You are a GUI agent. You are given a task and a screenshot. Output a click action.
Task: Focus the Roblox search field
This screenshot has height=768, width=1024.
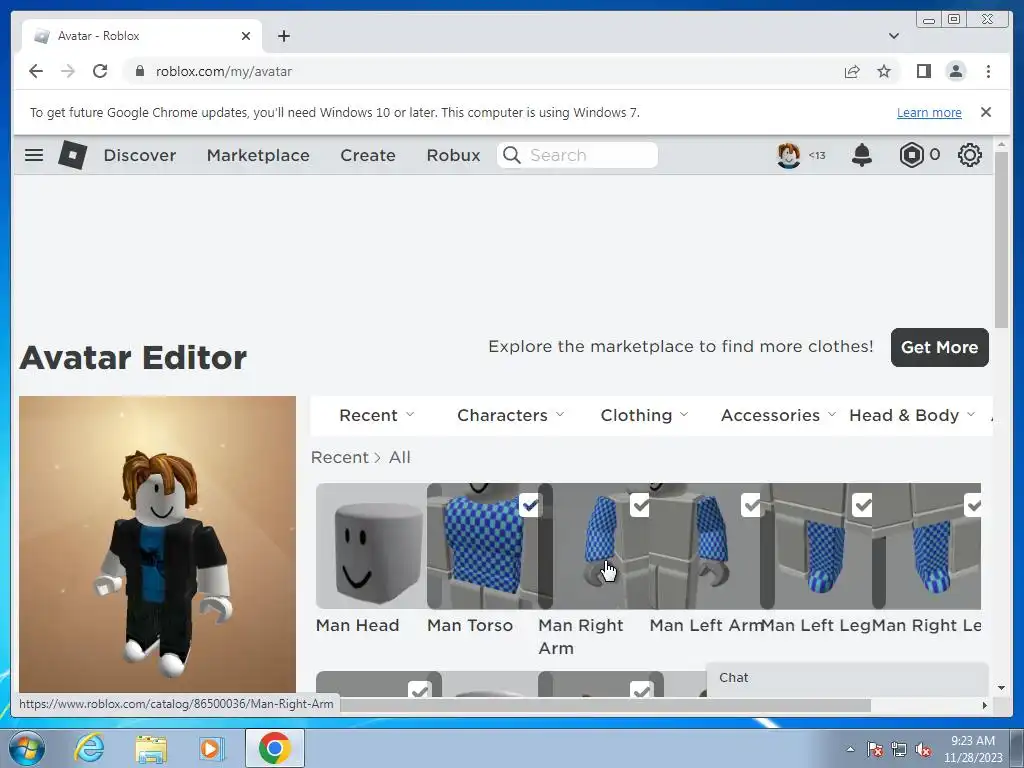tap(577, 155)
